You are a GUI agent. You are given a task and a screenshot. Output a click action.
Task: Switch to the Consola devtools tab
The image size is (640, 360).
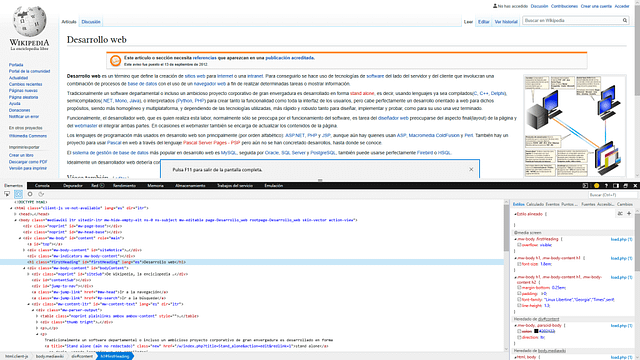click(x=42, y=186)
